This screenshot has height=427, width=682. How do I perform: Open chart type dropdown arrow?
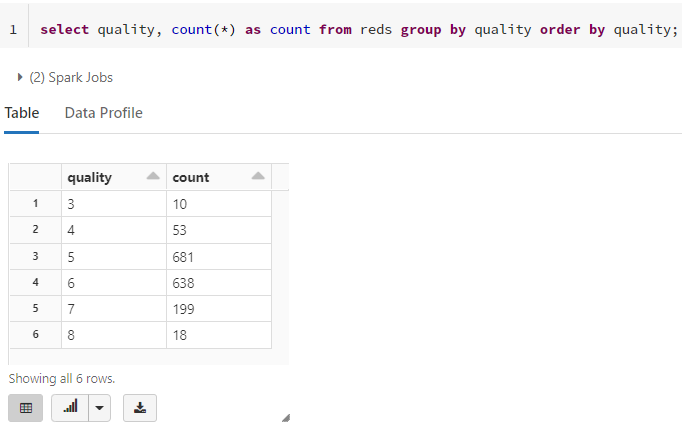point(100,408)
